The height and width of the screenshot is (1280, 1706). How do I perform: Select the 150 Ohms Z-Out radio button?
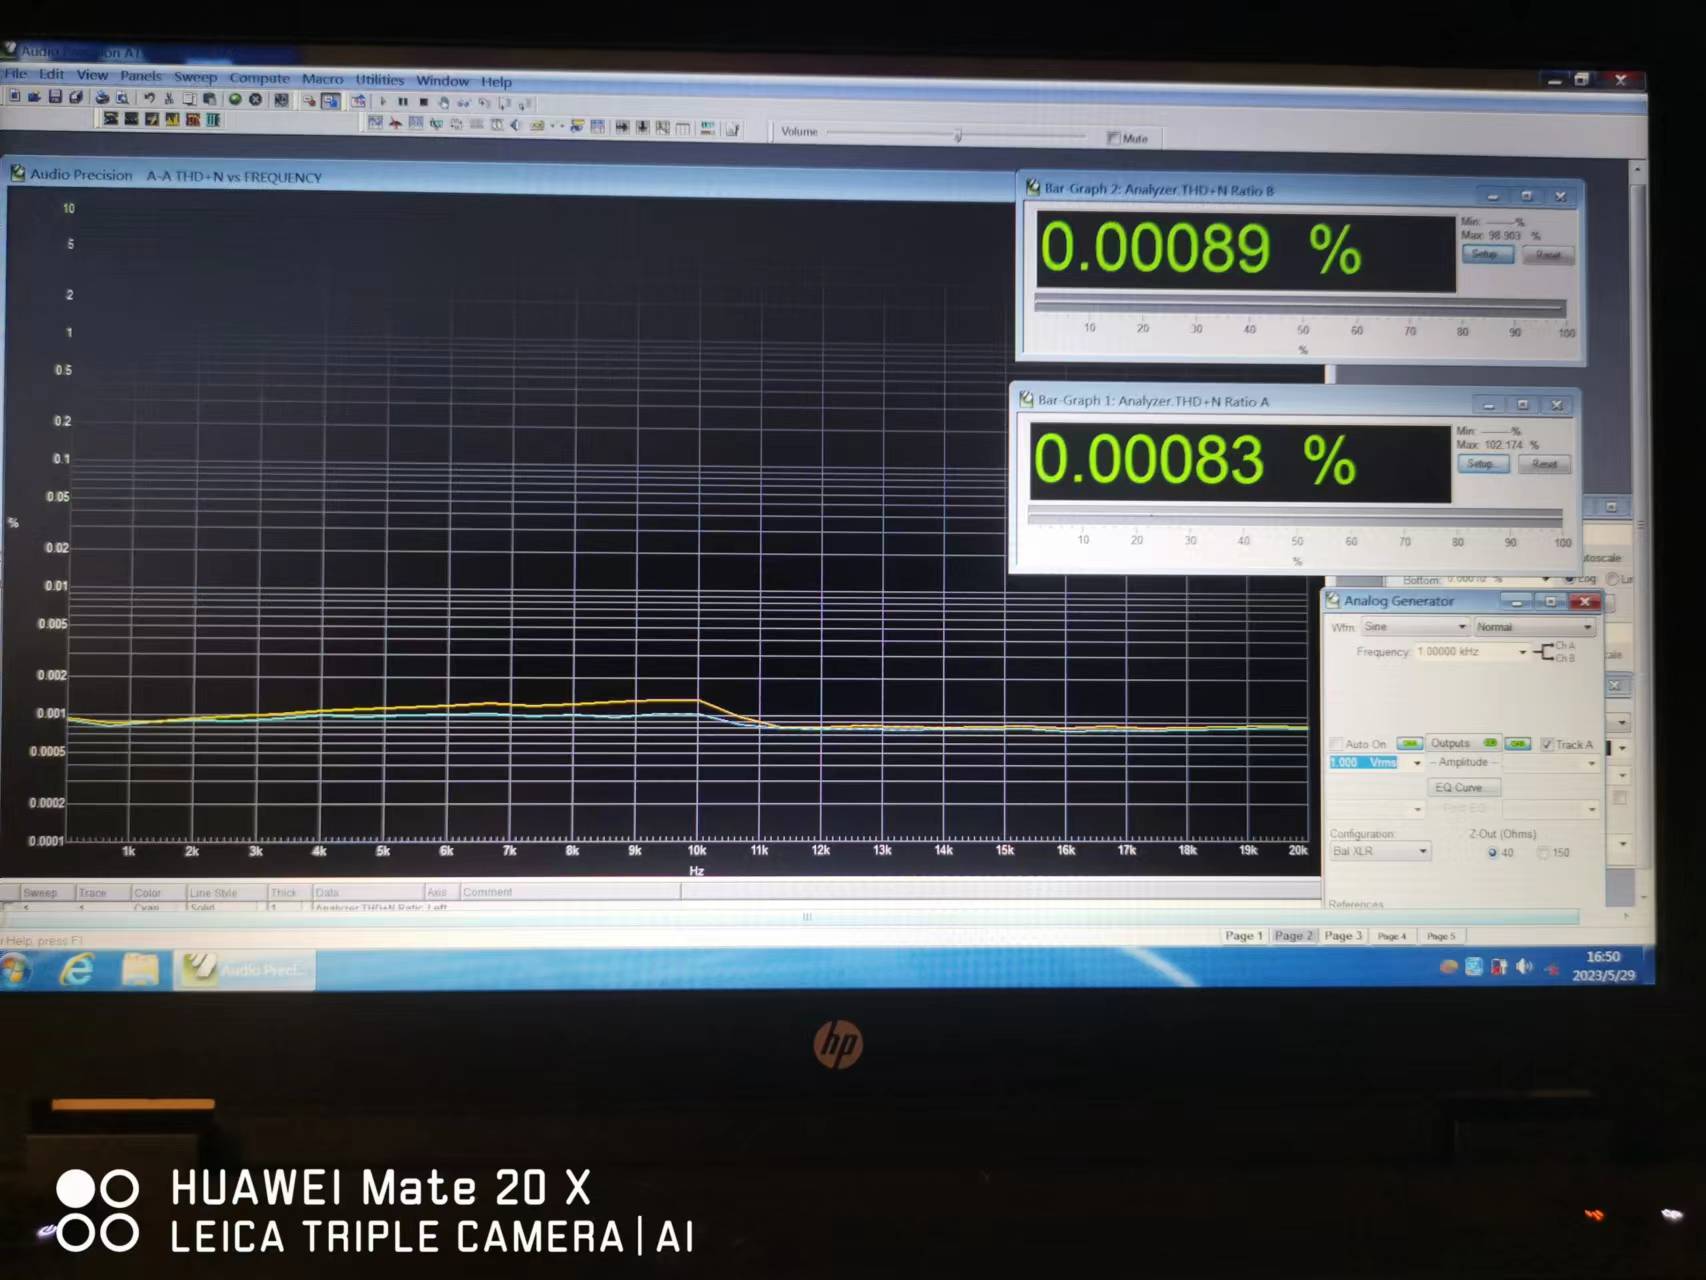click(x=1543, y=853)
